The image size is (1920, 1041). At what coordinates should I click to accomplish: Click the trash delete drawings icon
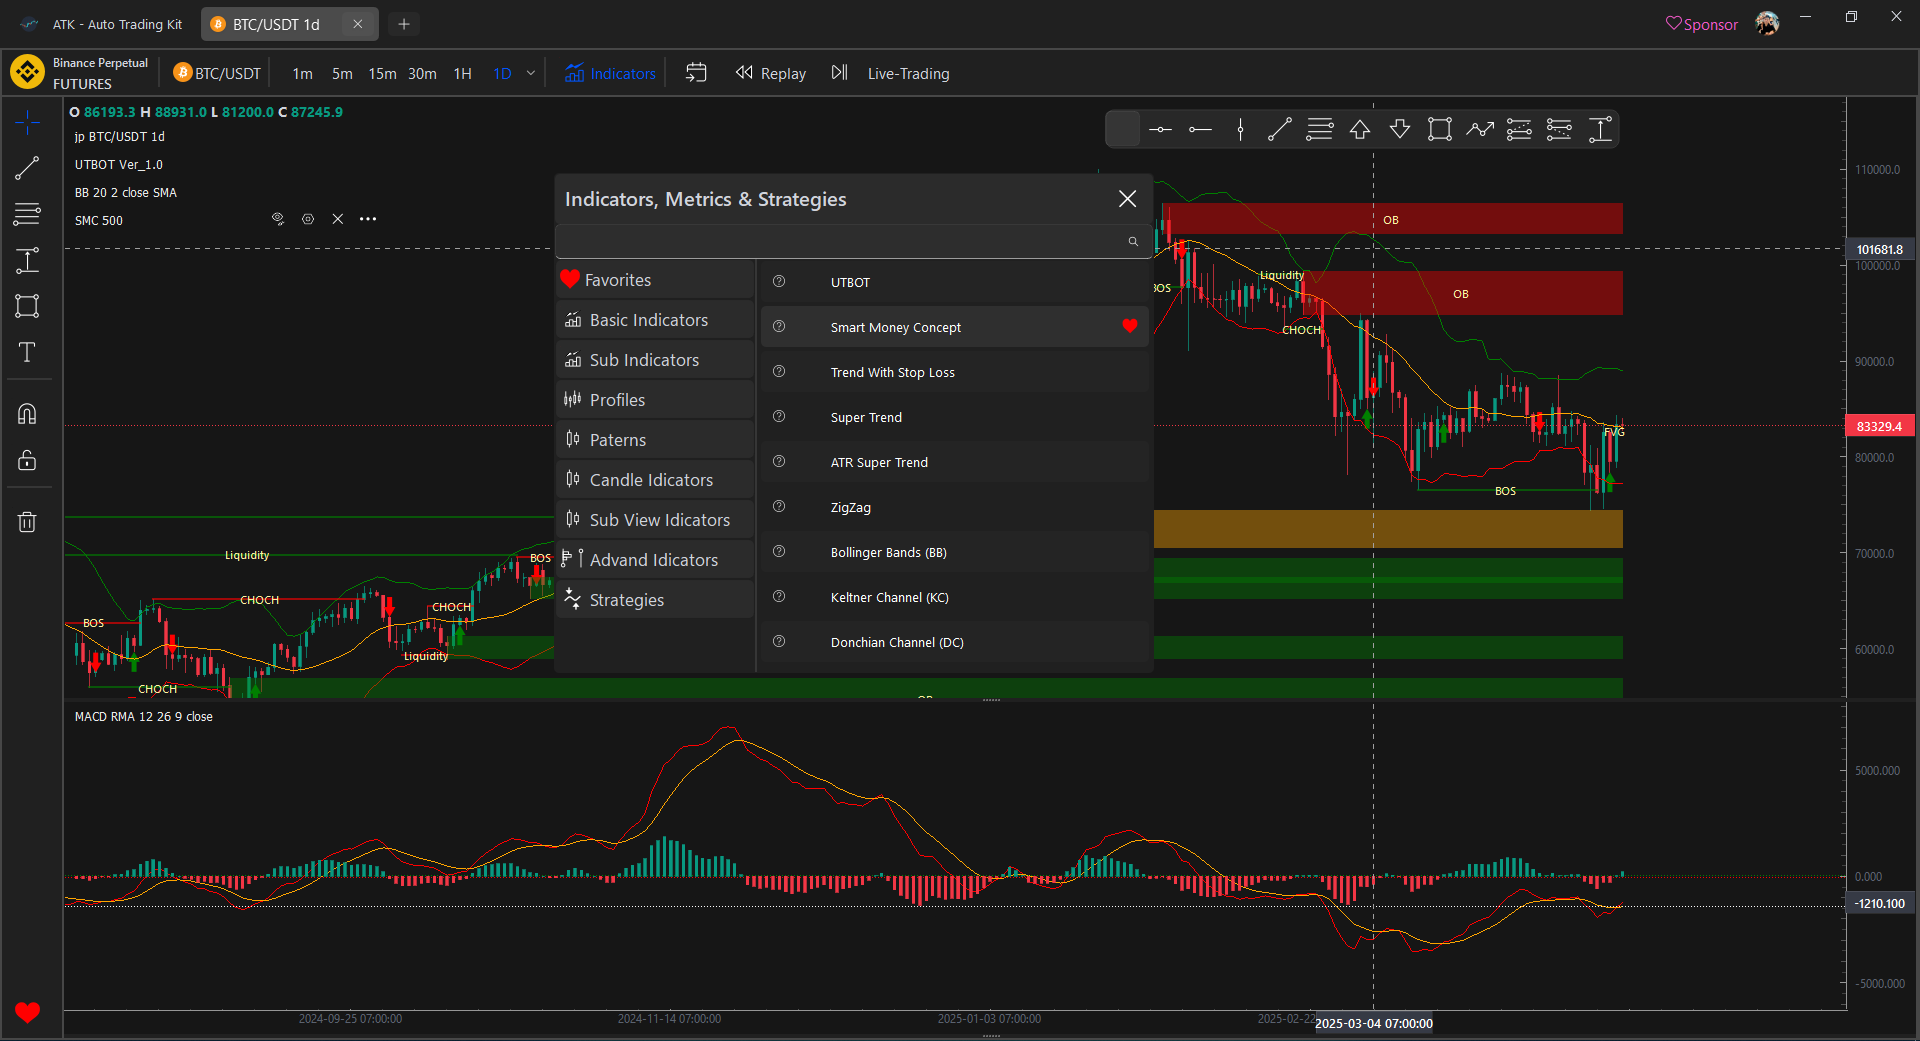(x=27, y=521)
